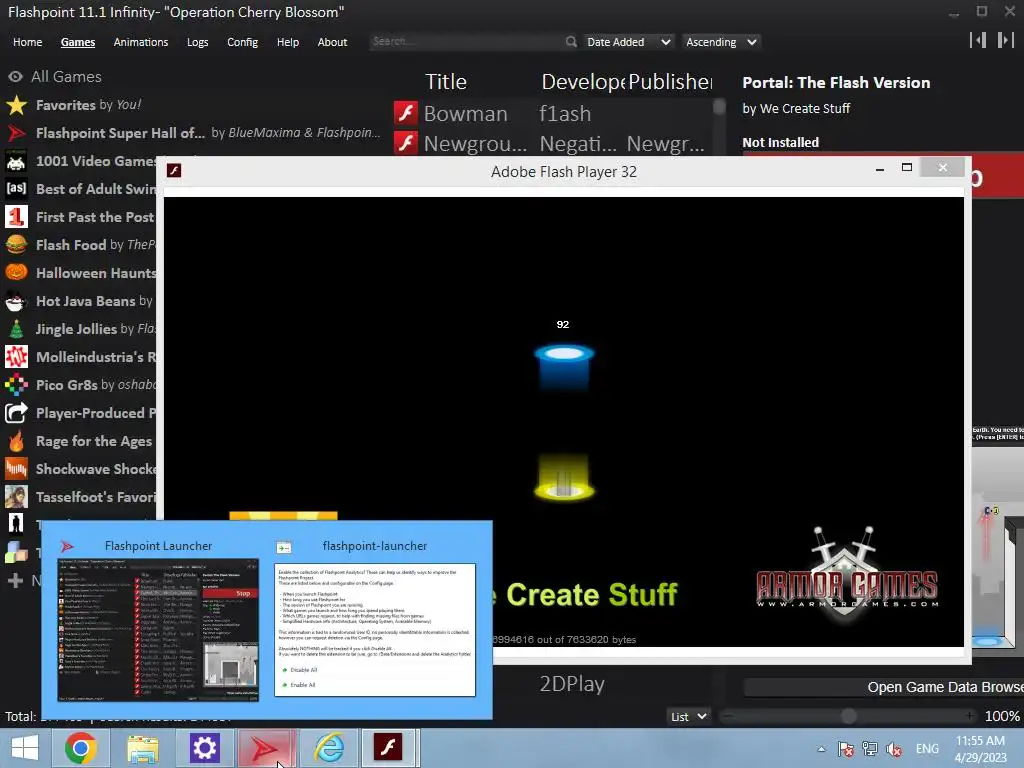This screenshot has height=768, width=1024.
Task: Toggle the All Games eye icon
Action: click(x=16, y=76)
